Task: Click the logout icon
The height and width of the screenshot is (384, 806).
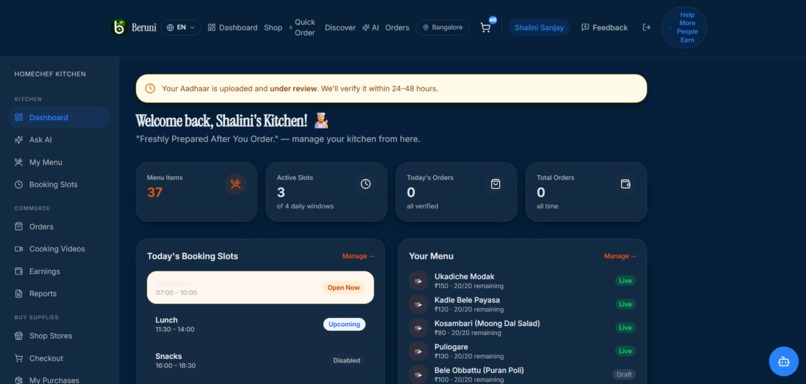Action: 646,27
